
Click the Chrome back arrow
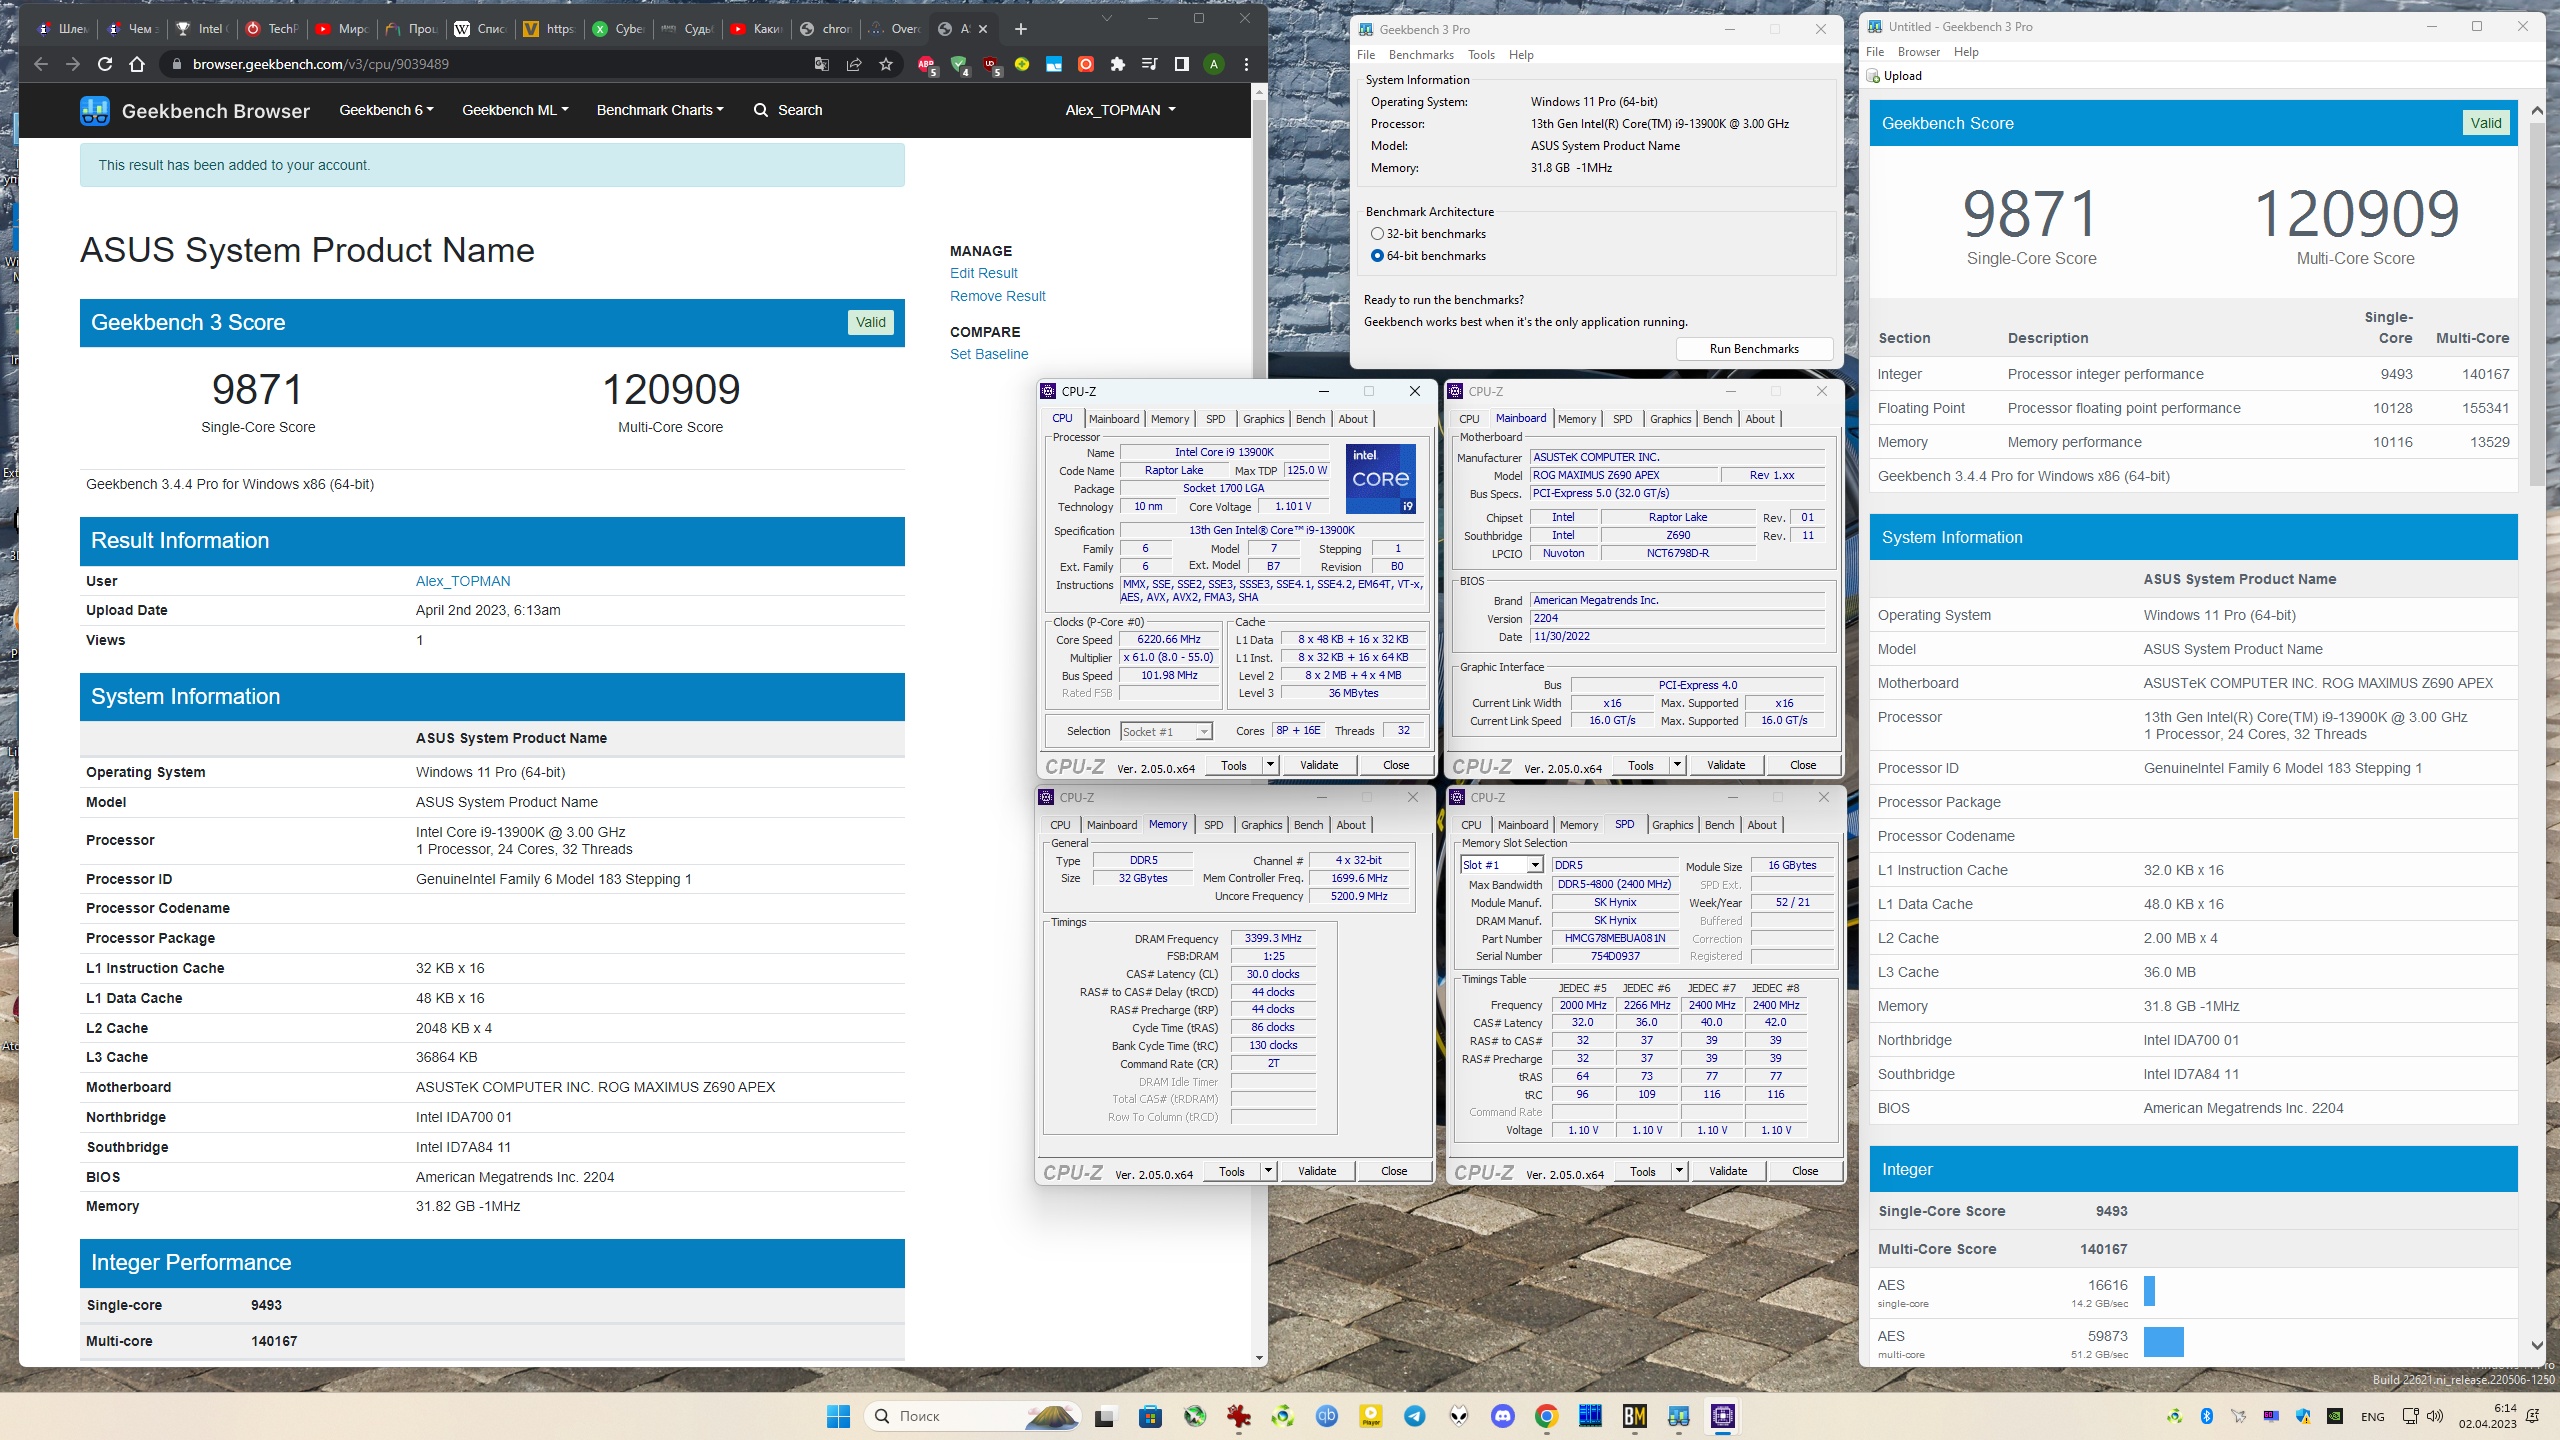(41, 64)
